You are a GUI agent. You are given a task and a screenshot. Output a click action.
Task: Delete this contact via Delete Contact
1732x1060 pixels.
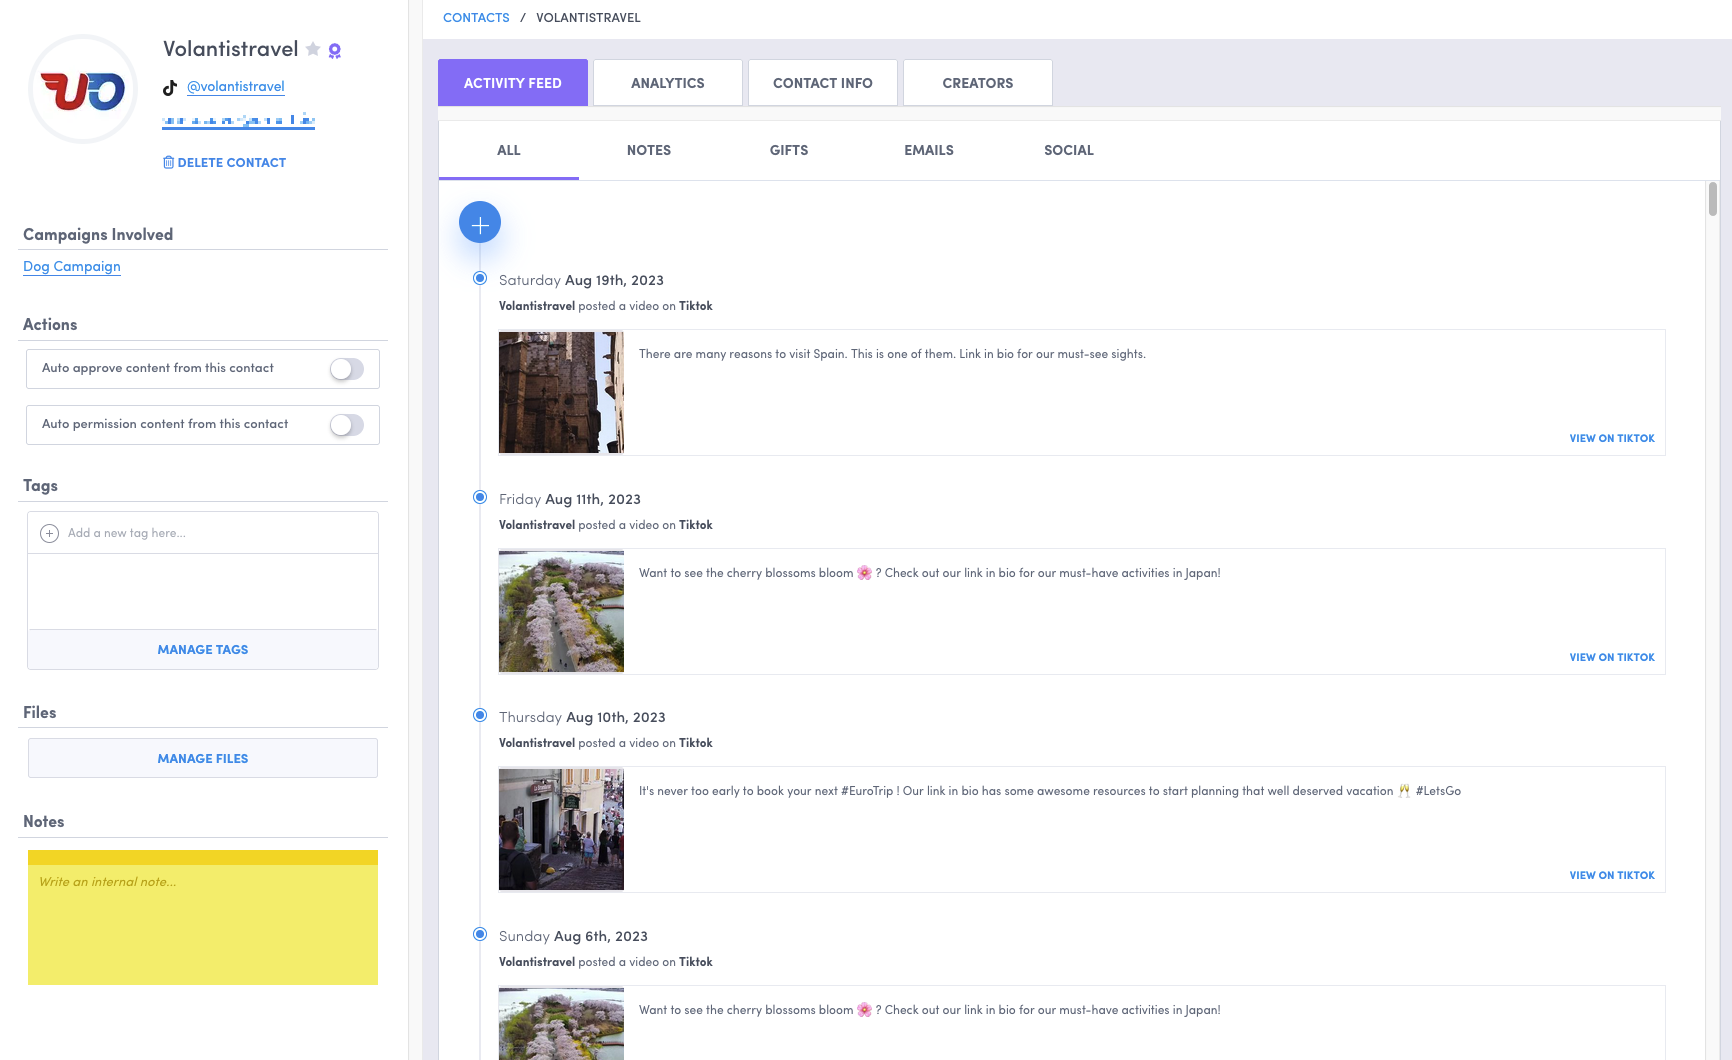[225, 162]
